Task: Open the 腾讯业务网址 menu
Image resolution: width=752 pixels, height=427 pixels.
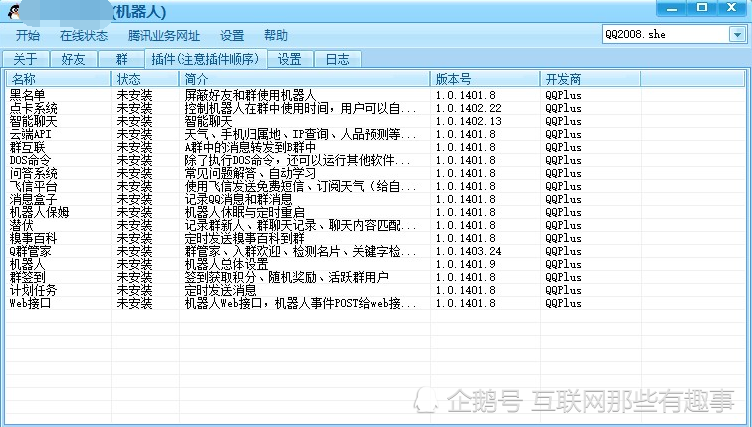Action: click(164, 36)
